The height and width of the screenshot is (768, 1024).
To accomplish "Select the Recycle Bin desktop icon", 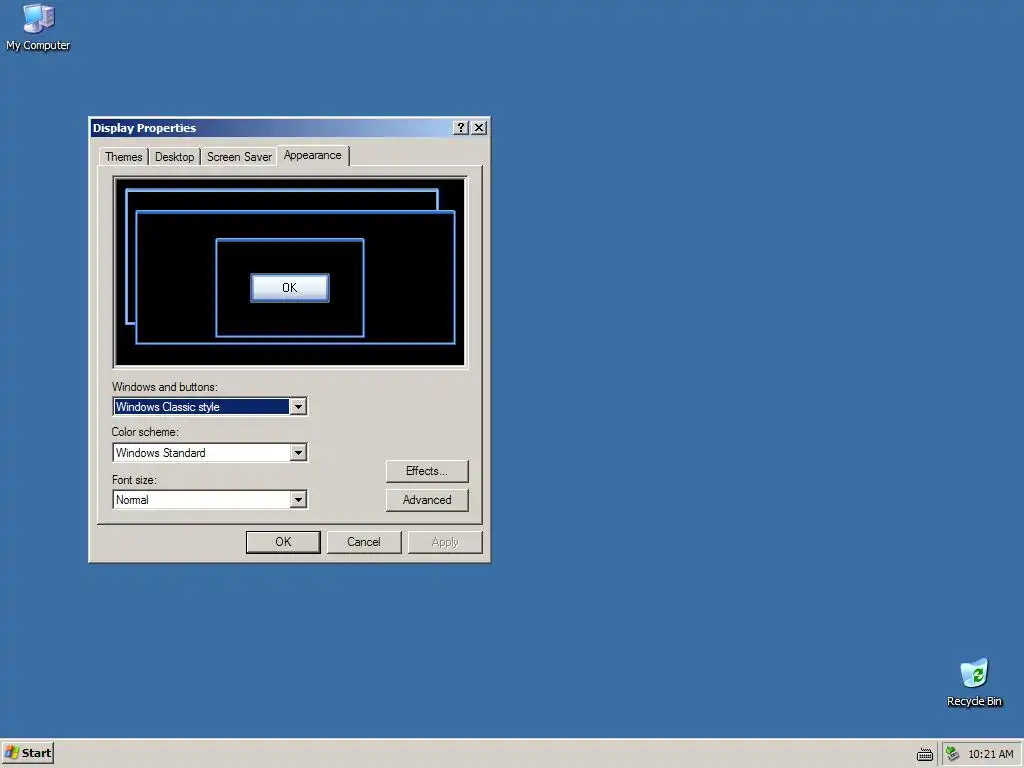I will 974,682.
